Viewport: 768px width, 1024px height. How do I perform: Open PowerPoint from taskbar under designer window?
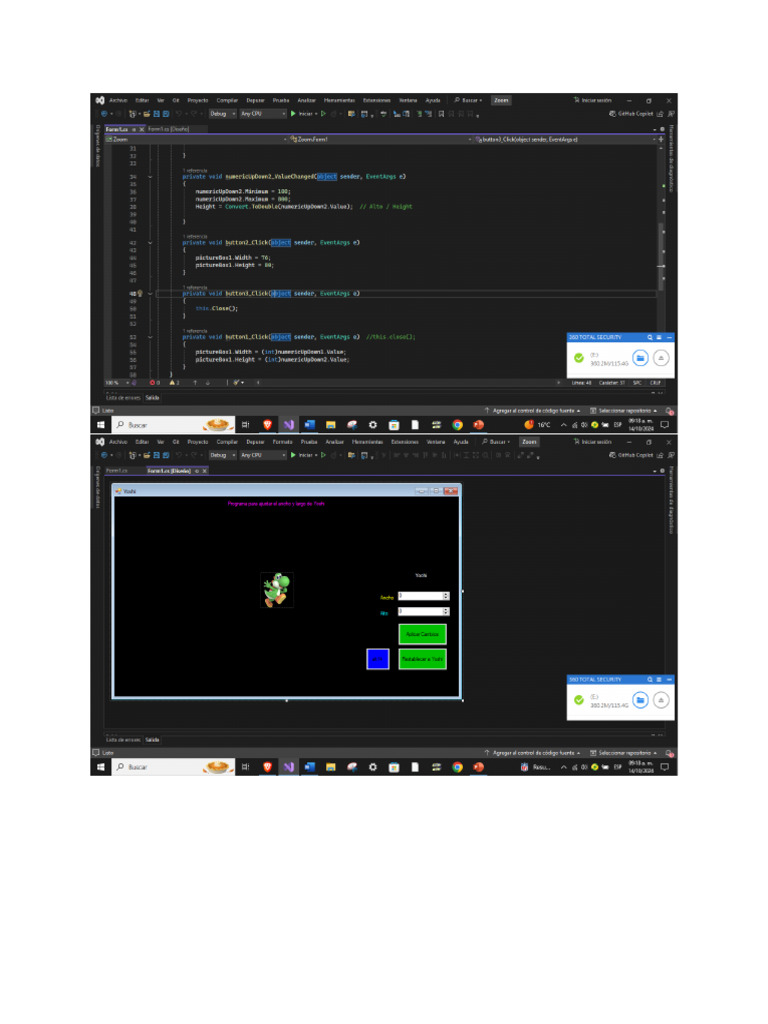click(479, 767)
